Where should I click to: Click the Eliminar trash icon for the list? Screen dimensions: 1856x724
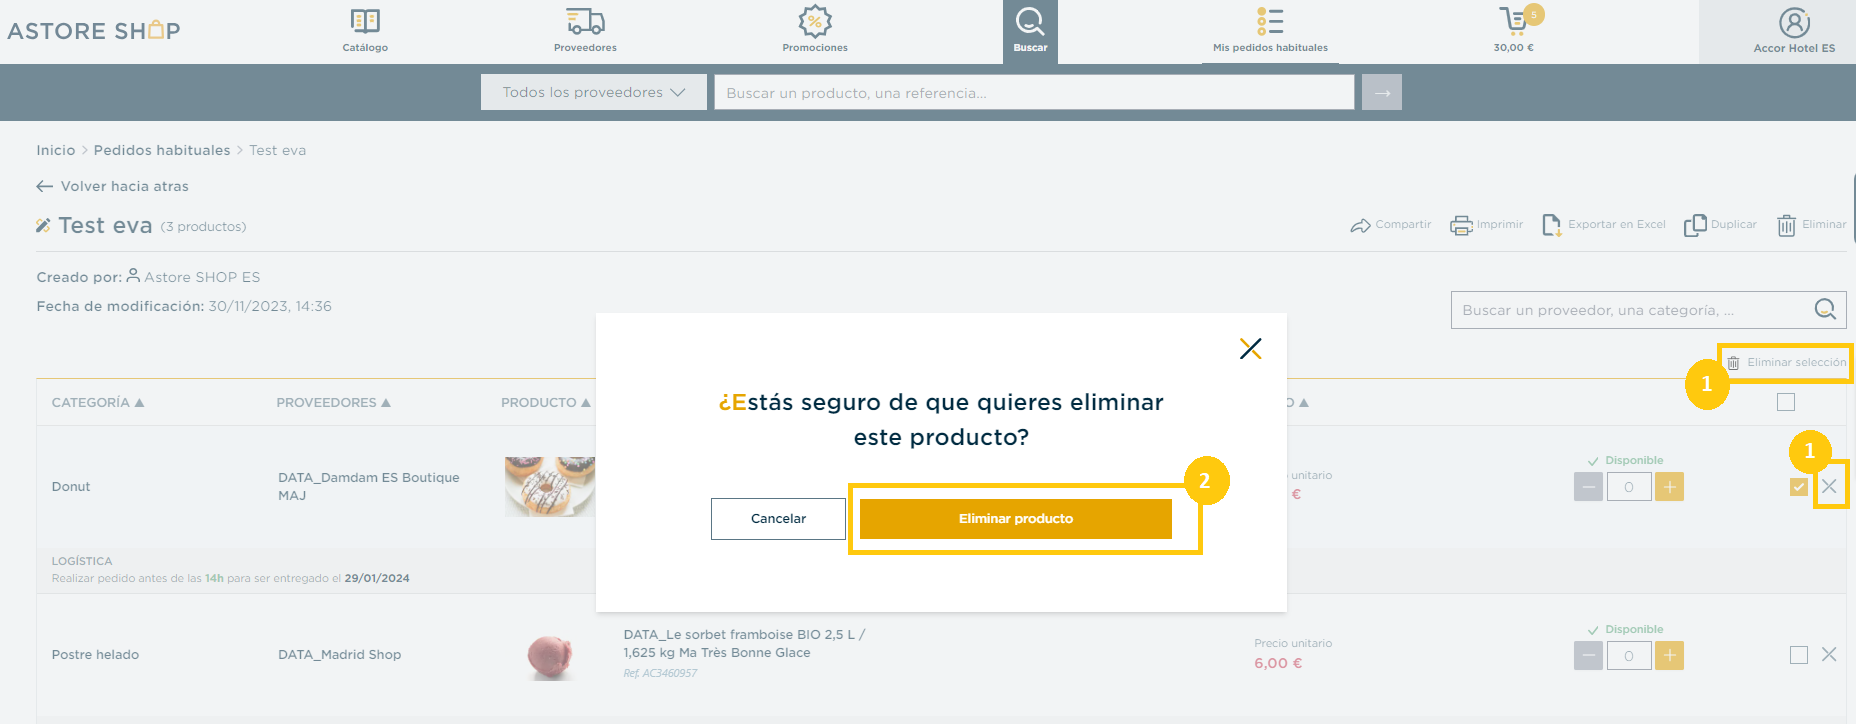click(1786, 225)
